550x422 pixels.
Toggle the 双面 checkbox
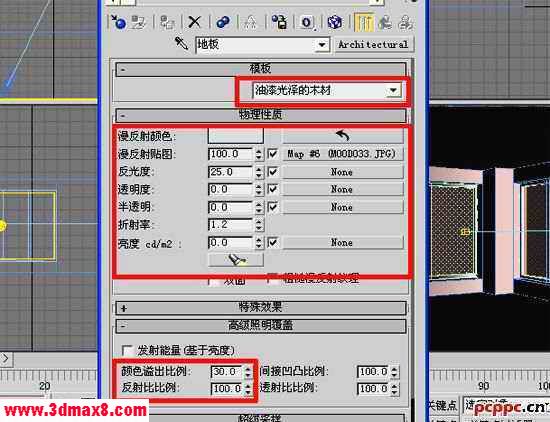click(214, 281)
